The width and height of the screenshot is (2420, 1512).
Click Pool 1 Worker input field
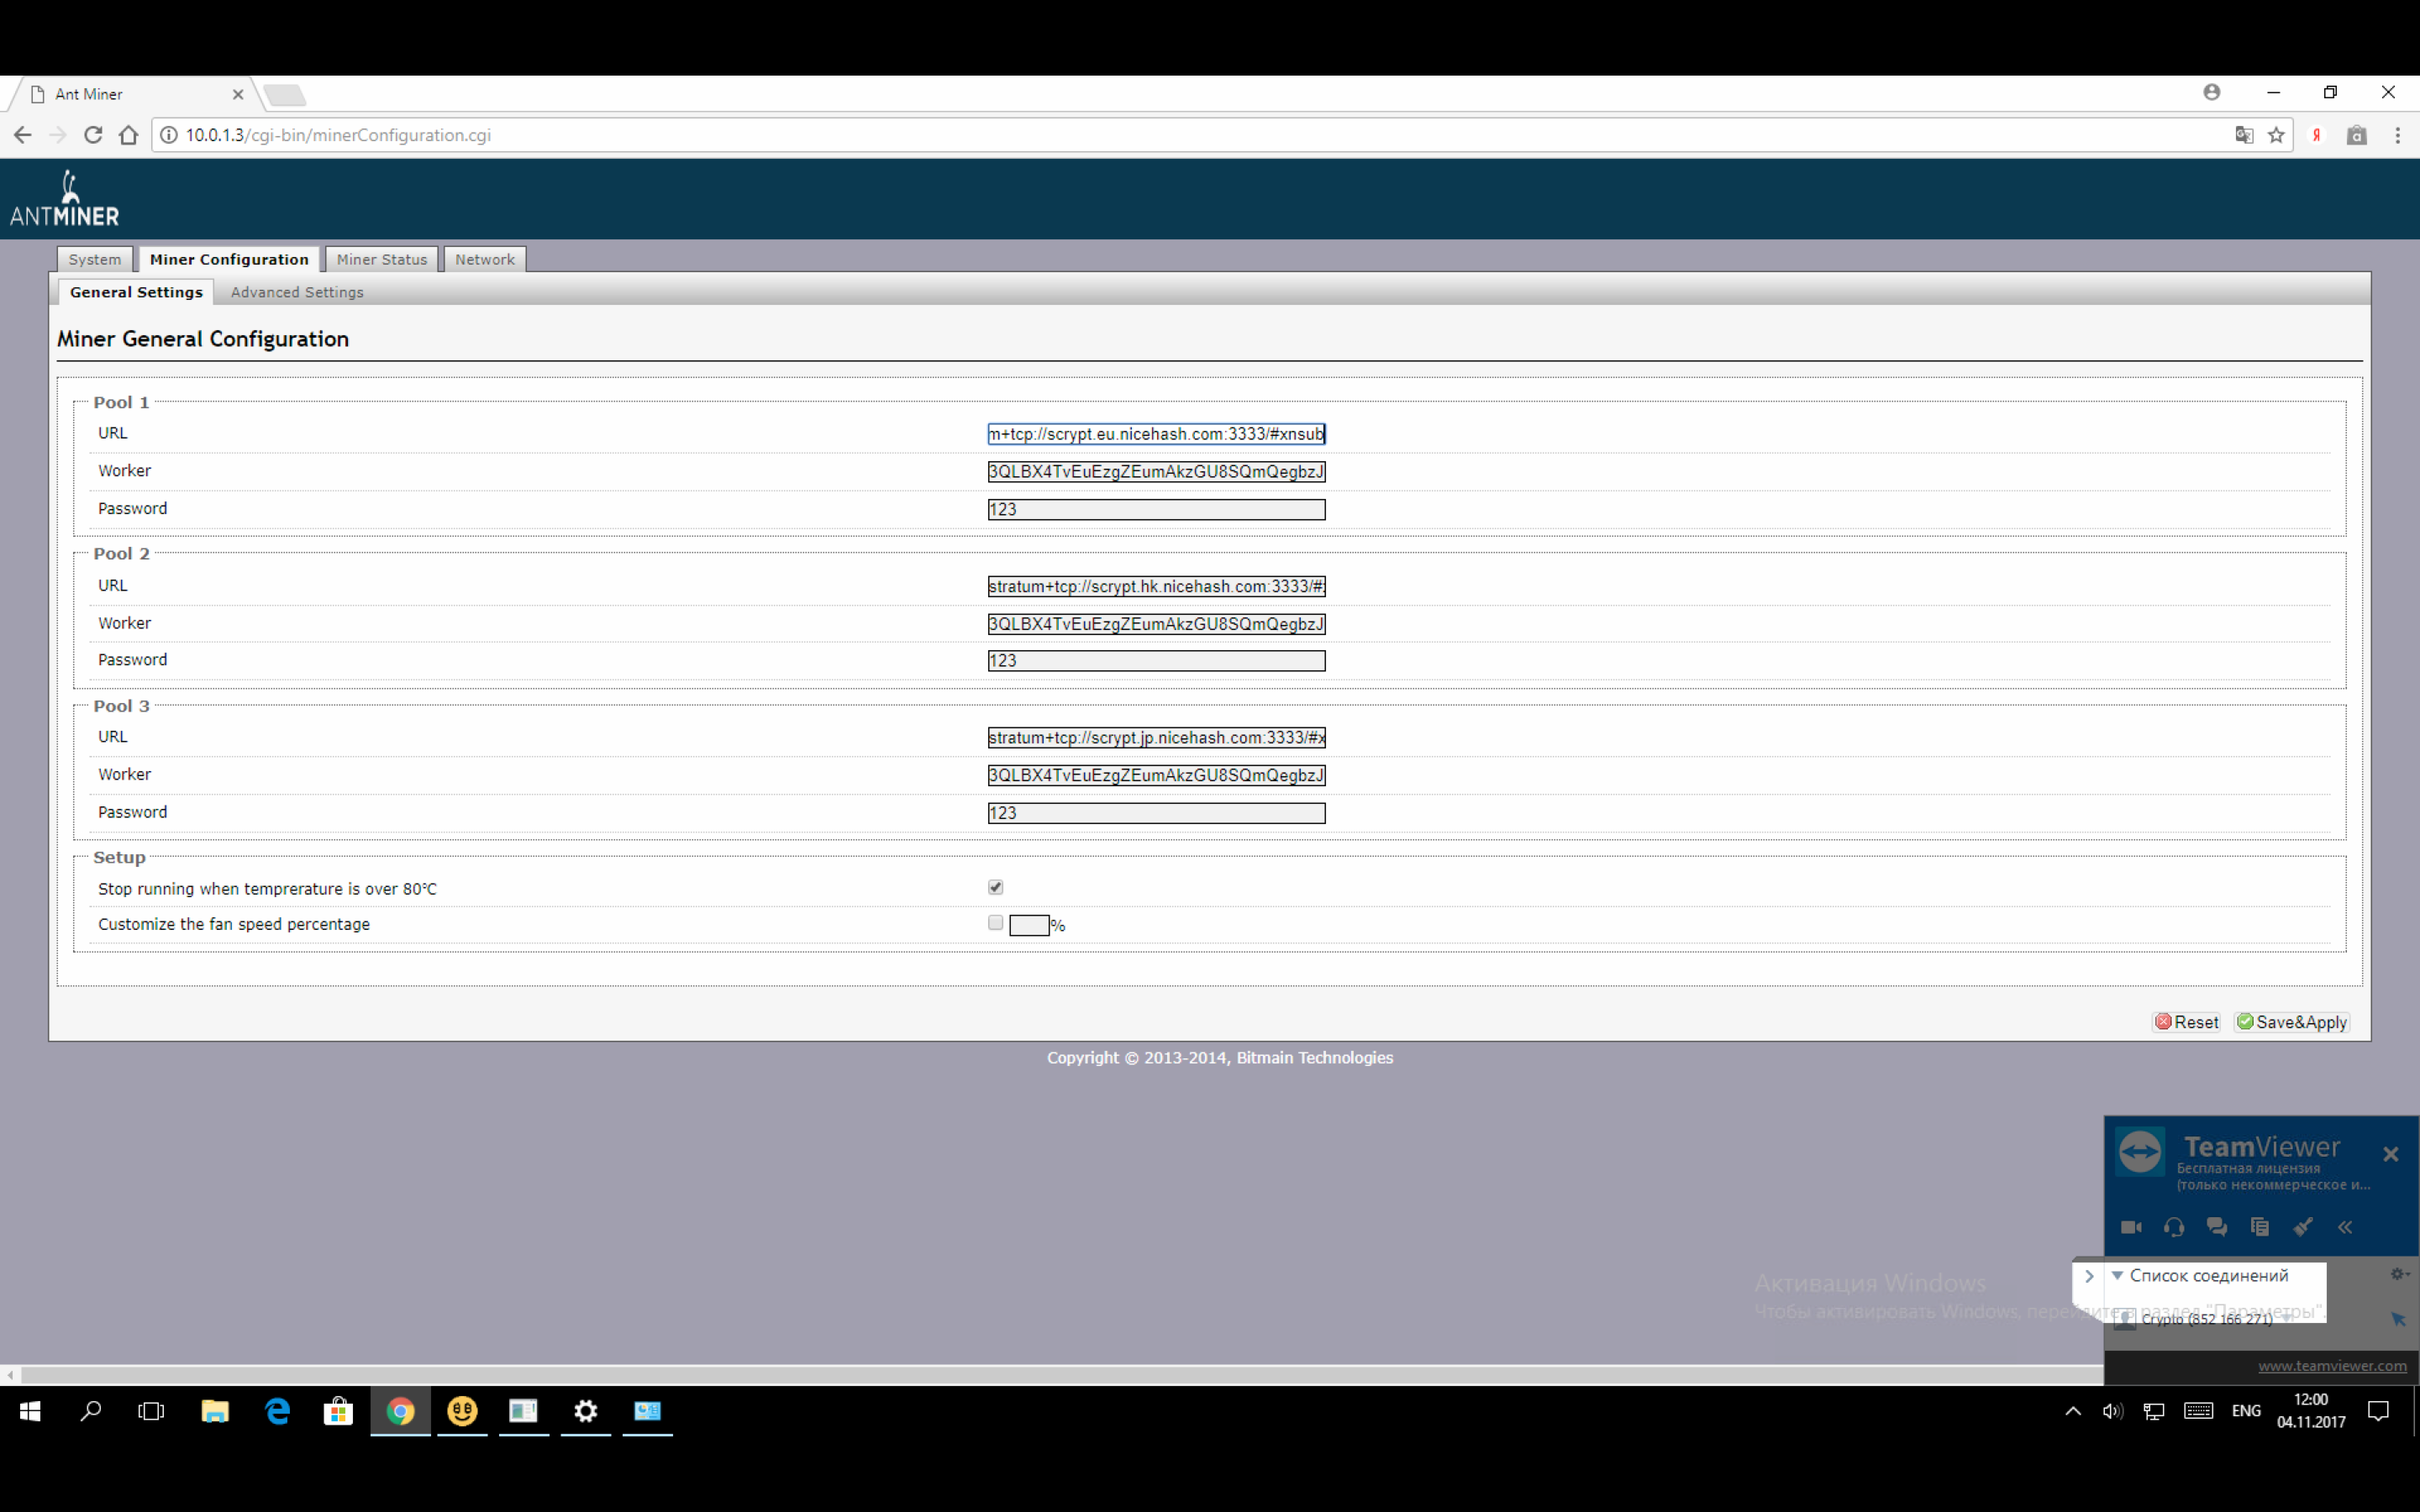click(1155, 470)
